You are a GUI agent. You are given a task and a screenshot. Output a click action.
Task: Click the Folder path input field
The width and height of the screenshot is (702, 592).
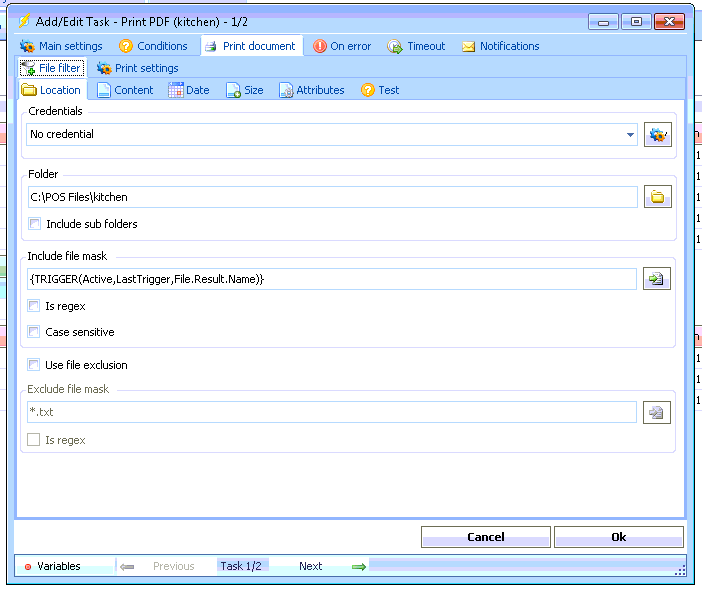(330, 197)
